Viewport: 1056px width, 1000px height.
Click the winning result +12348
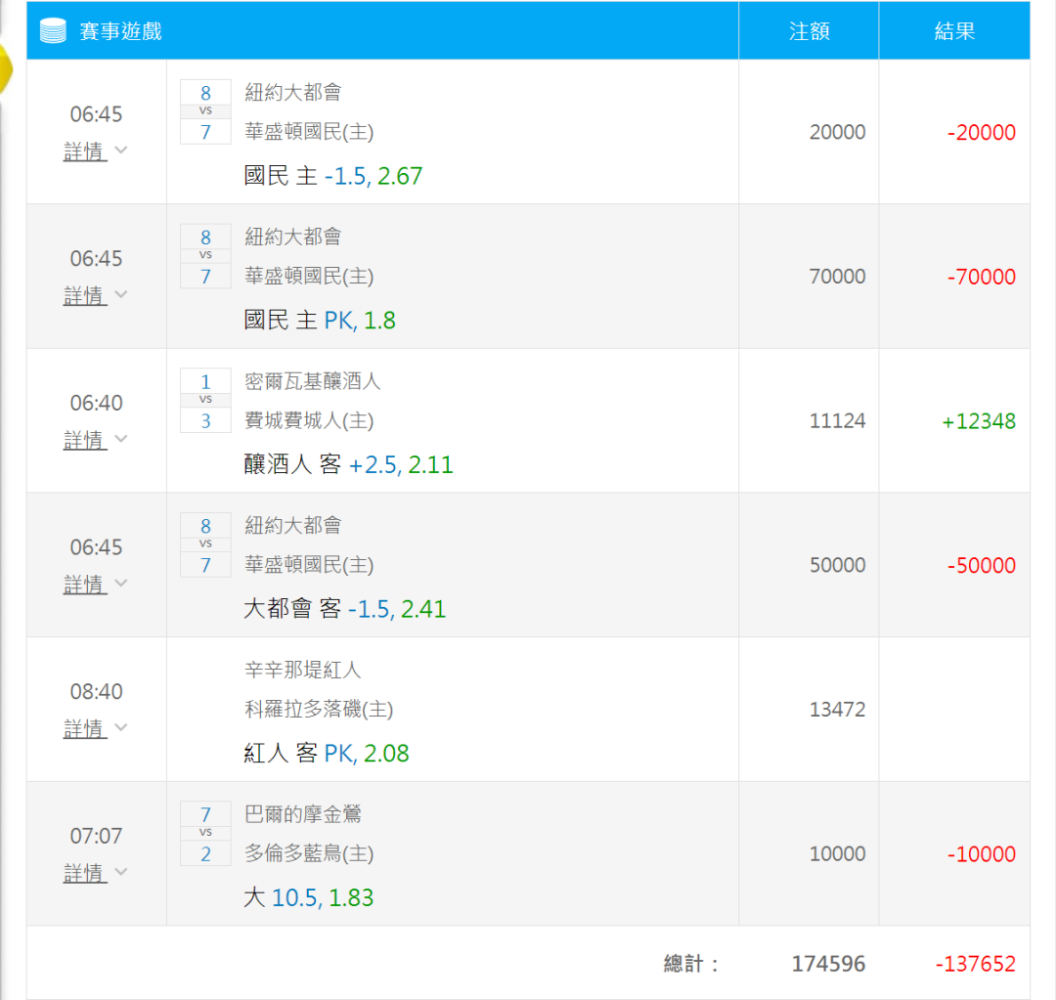click(x=979, y=421)
